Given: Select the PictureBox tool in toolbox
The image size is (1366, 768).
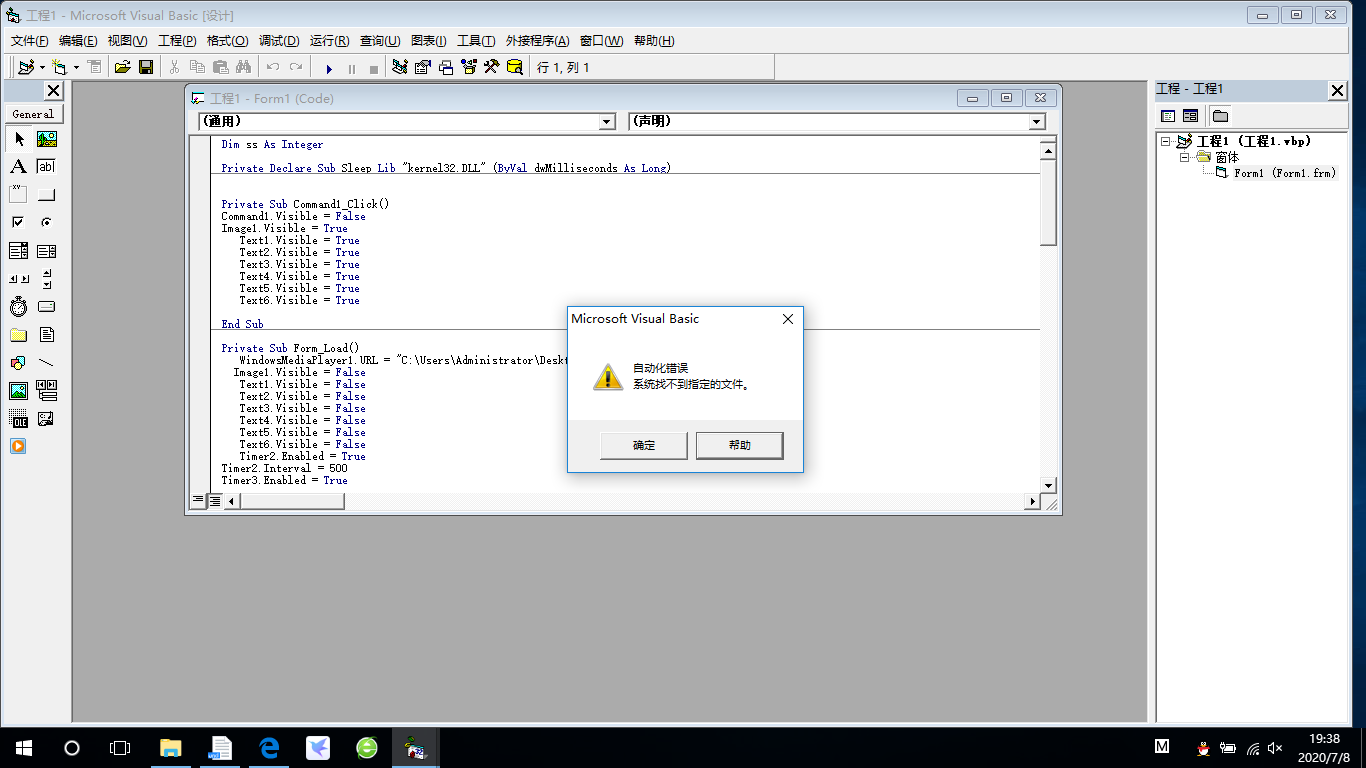Looking at the screenshot, I should (47, 139).
